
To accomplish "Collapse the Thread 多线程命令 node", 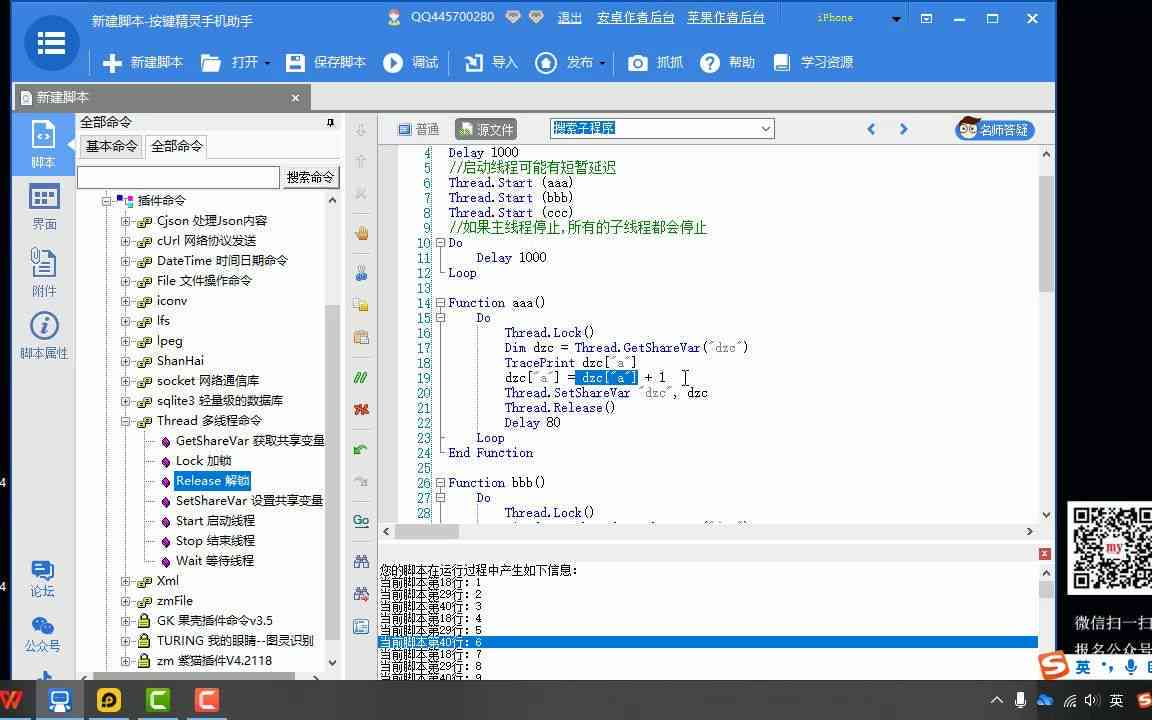I will point(126,421).
